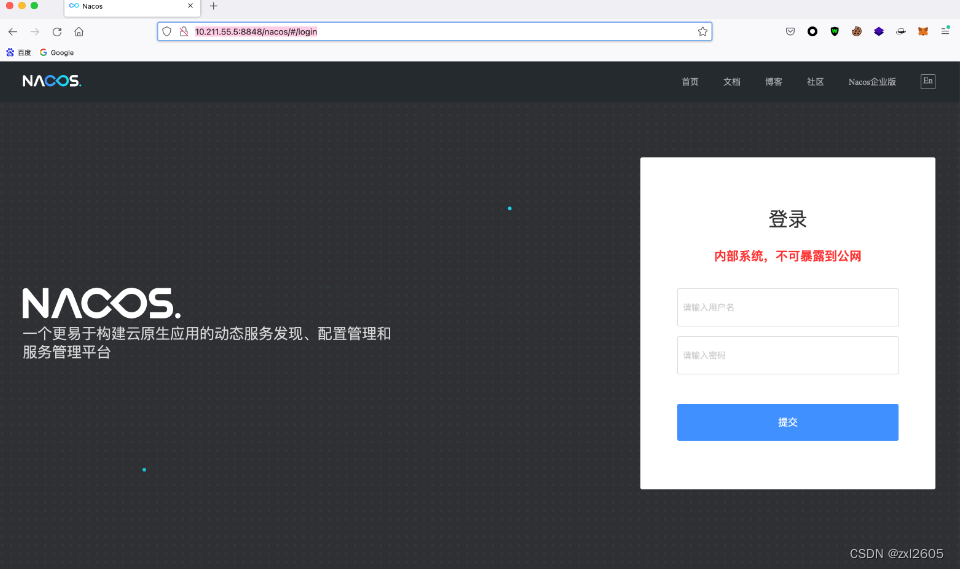Select the Nacos browser tab
This screenshot has height=569, width=960.
click(x=132, y=7)
